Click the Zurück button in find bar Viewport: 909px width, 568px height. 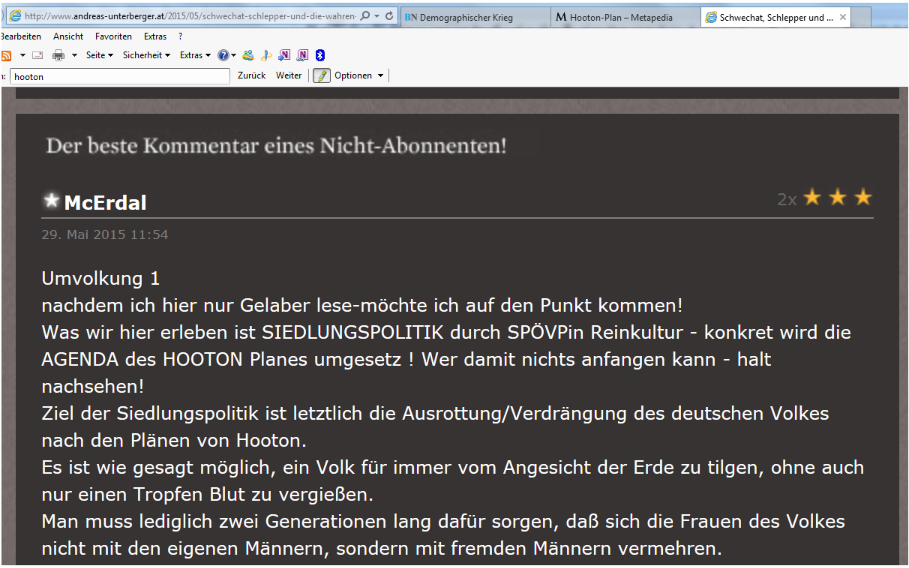coord(251,75)
